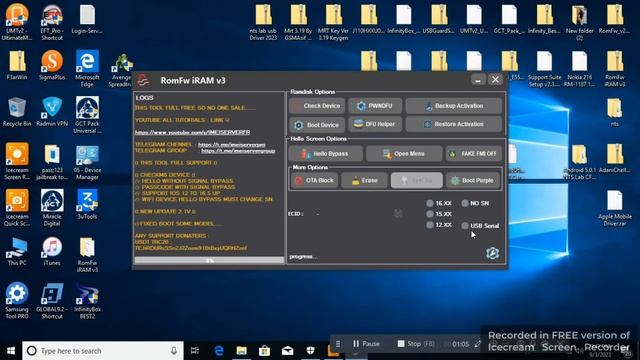Open GLOBAL9.2 Shortcut icon
This screenshot has height=360, width=640.
point(52,301)
